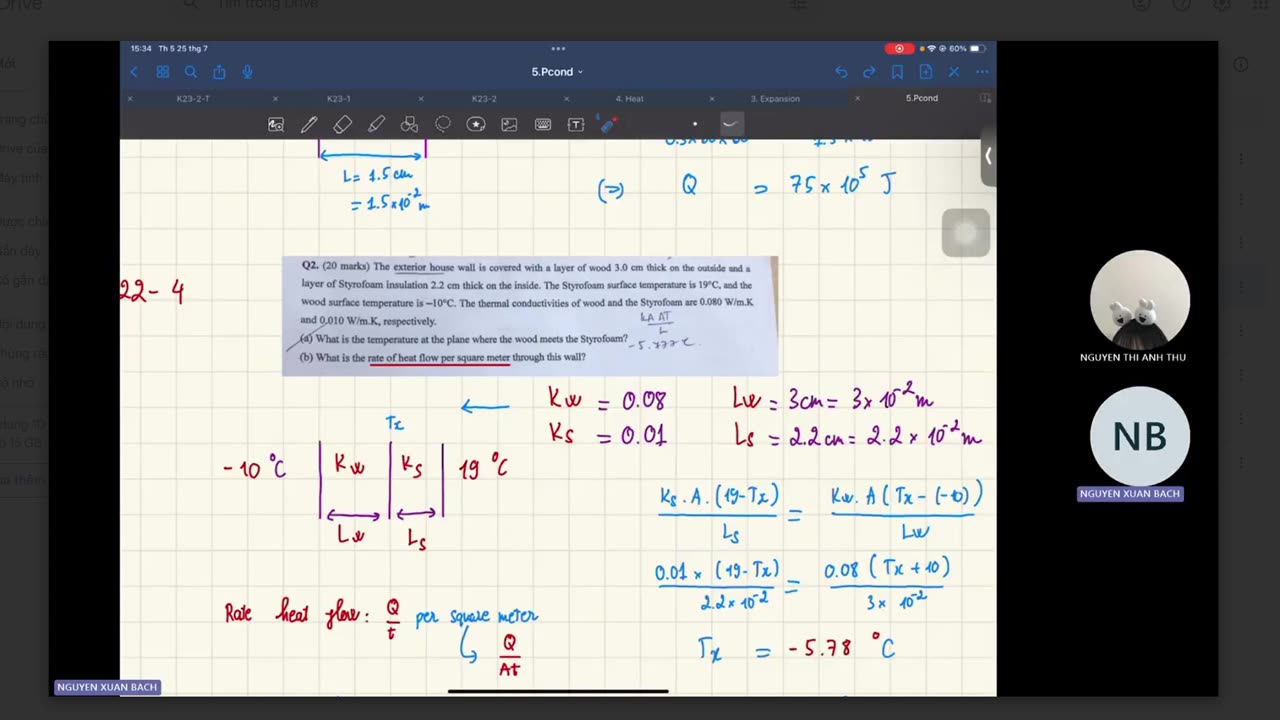Image resolution: width=1280 pixels, height=720 pixels.
Task: Expand the side panel arrow handle
Action: (x=988, y=156)
